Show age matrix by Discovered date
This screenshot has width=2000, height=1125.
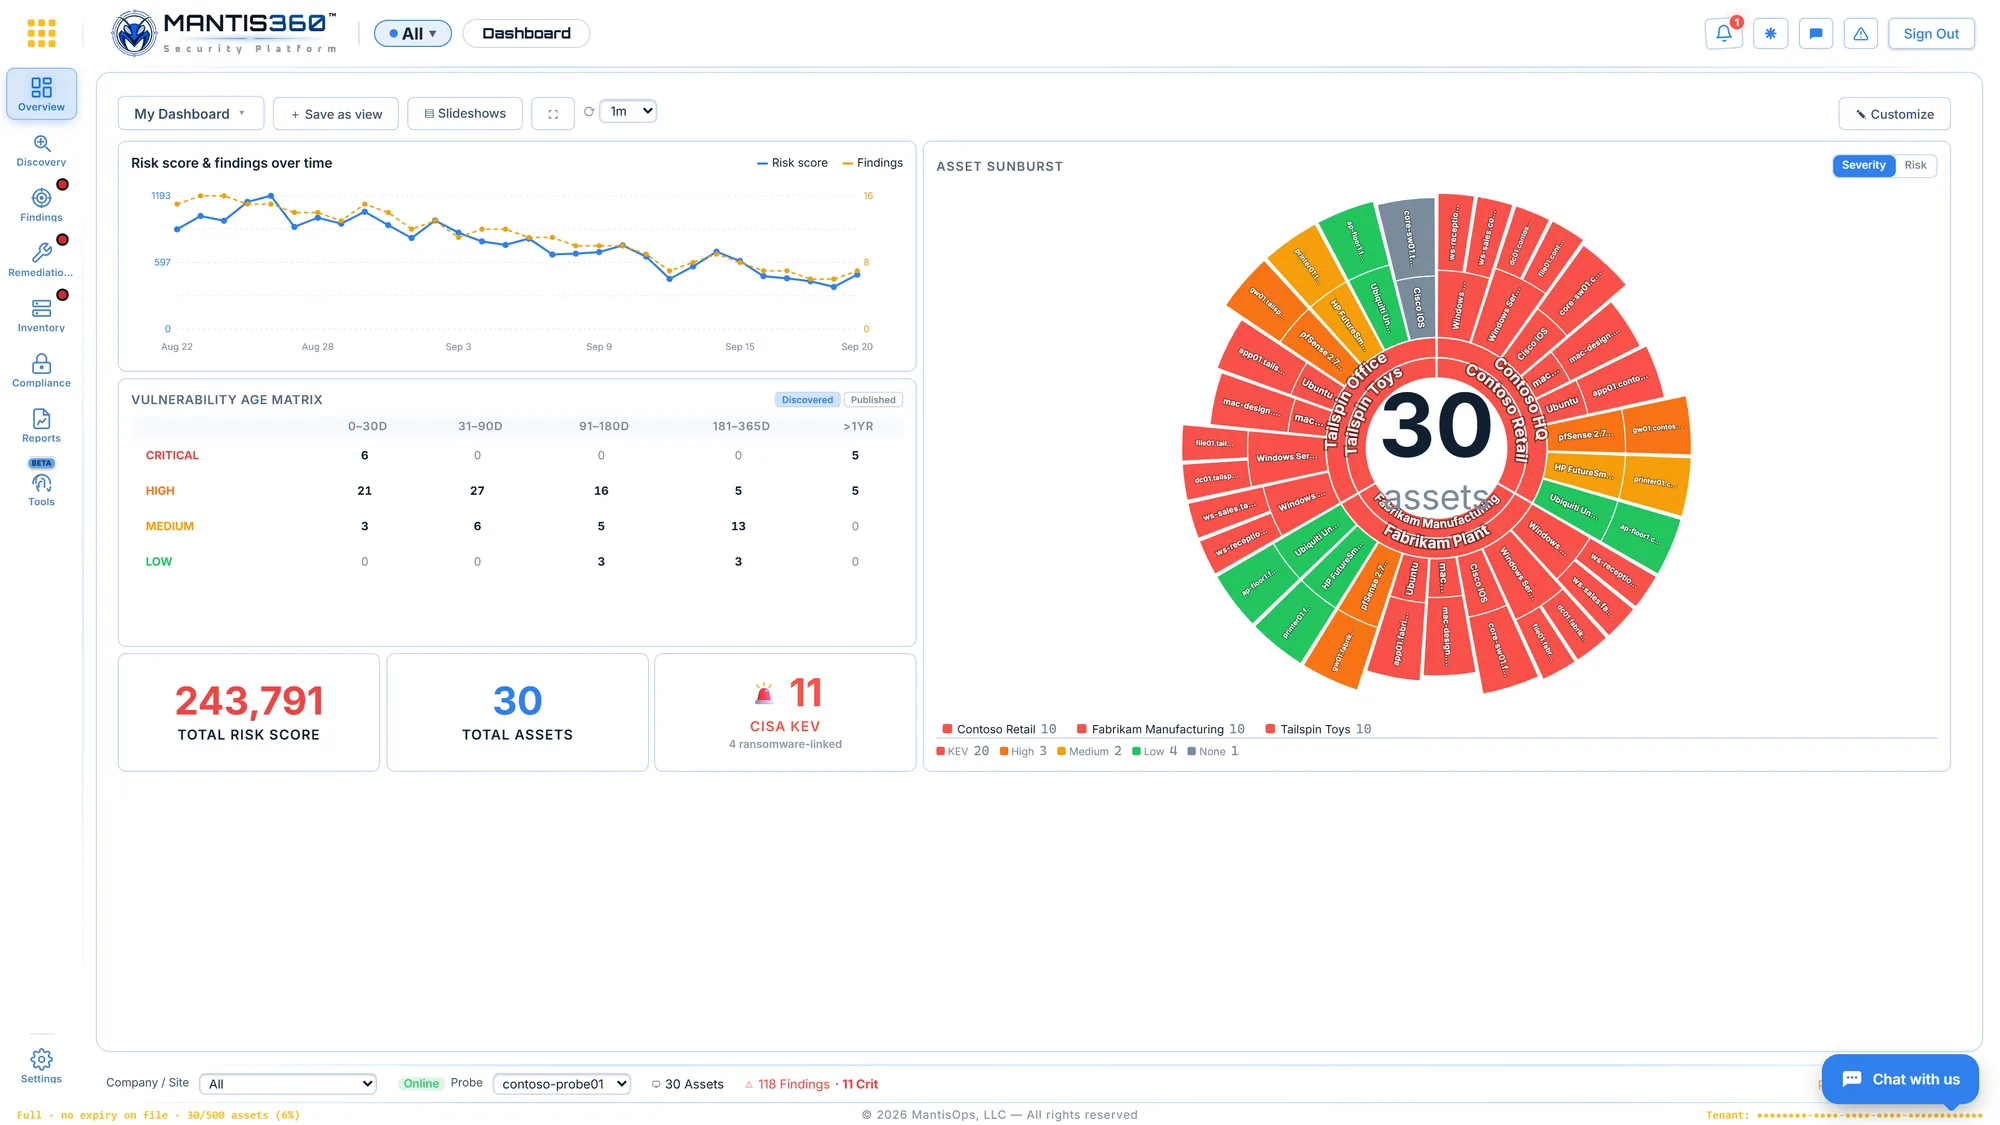[x=807, y=400]
